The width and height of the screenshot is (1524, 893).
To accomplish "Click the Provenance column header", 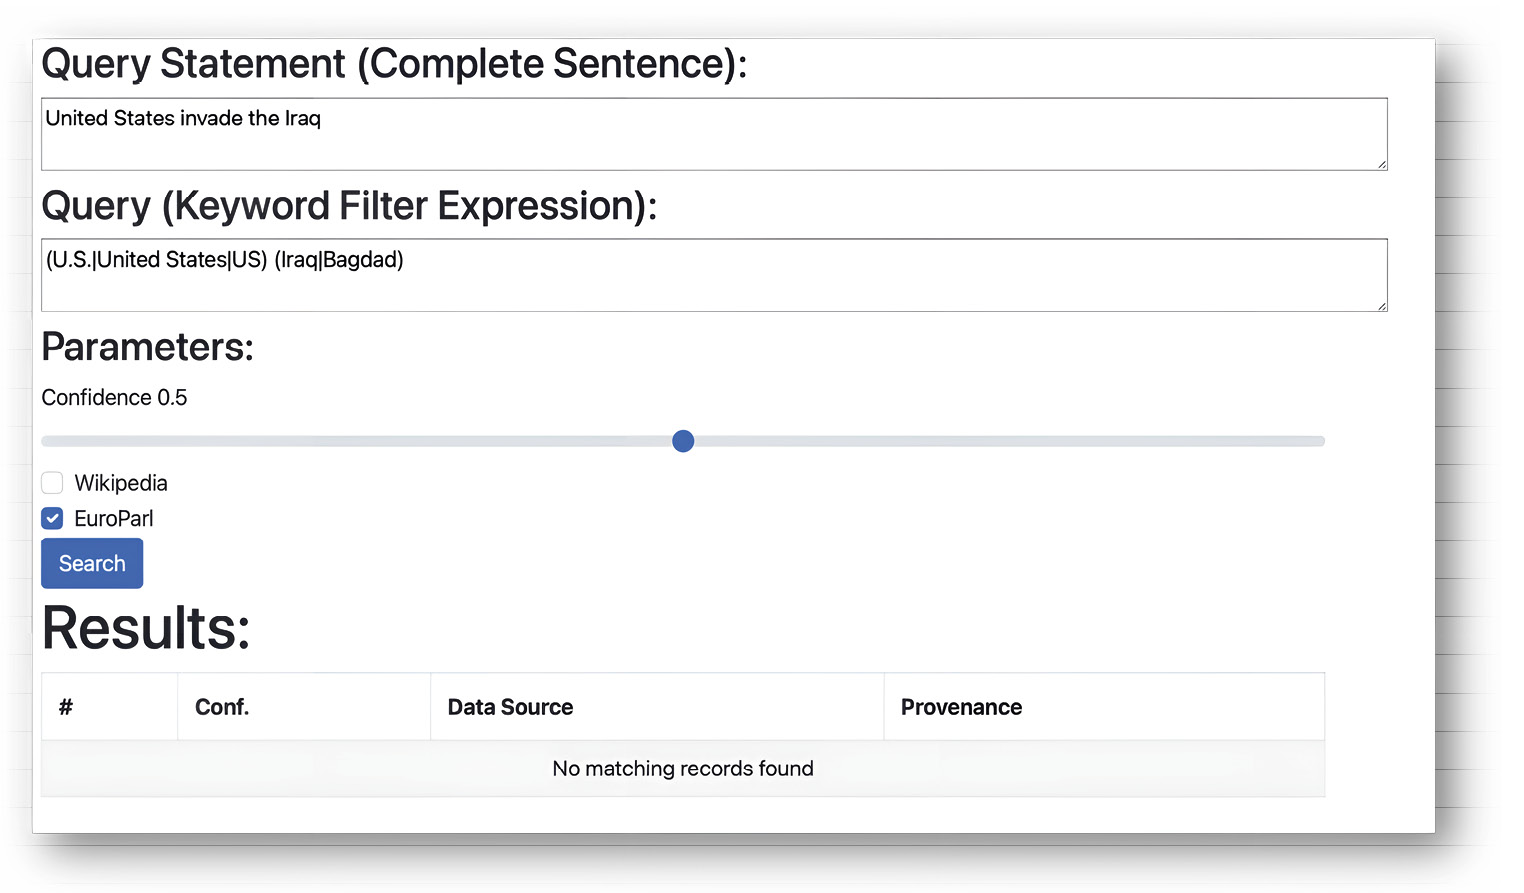I will pyautogui.click(x=1104, y=707).
